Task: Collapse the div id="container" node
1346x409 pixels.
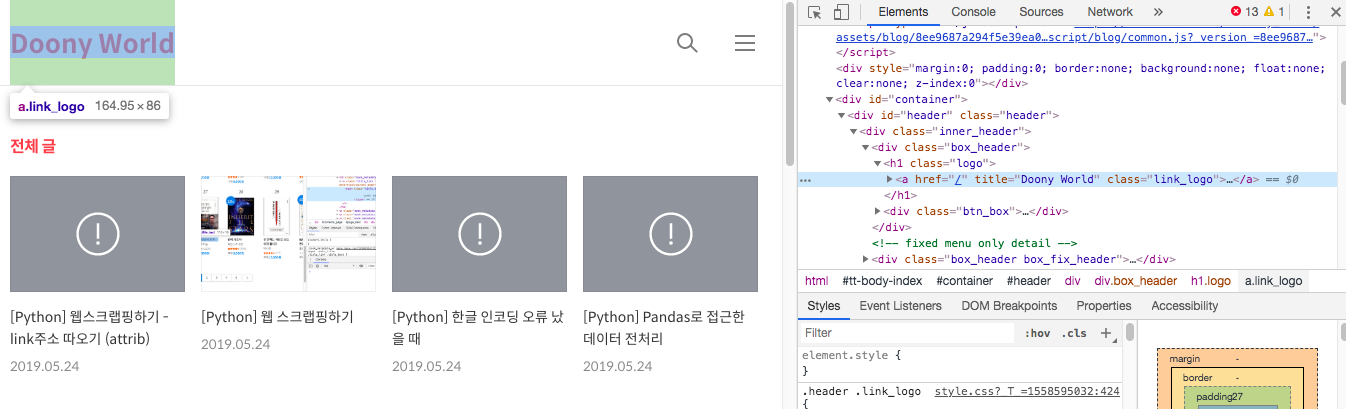Action: click(x=829, y=100)
